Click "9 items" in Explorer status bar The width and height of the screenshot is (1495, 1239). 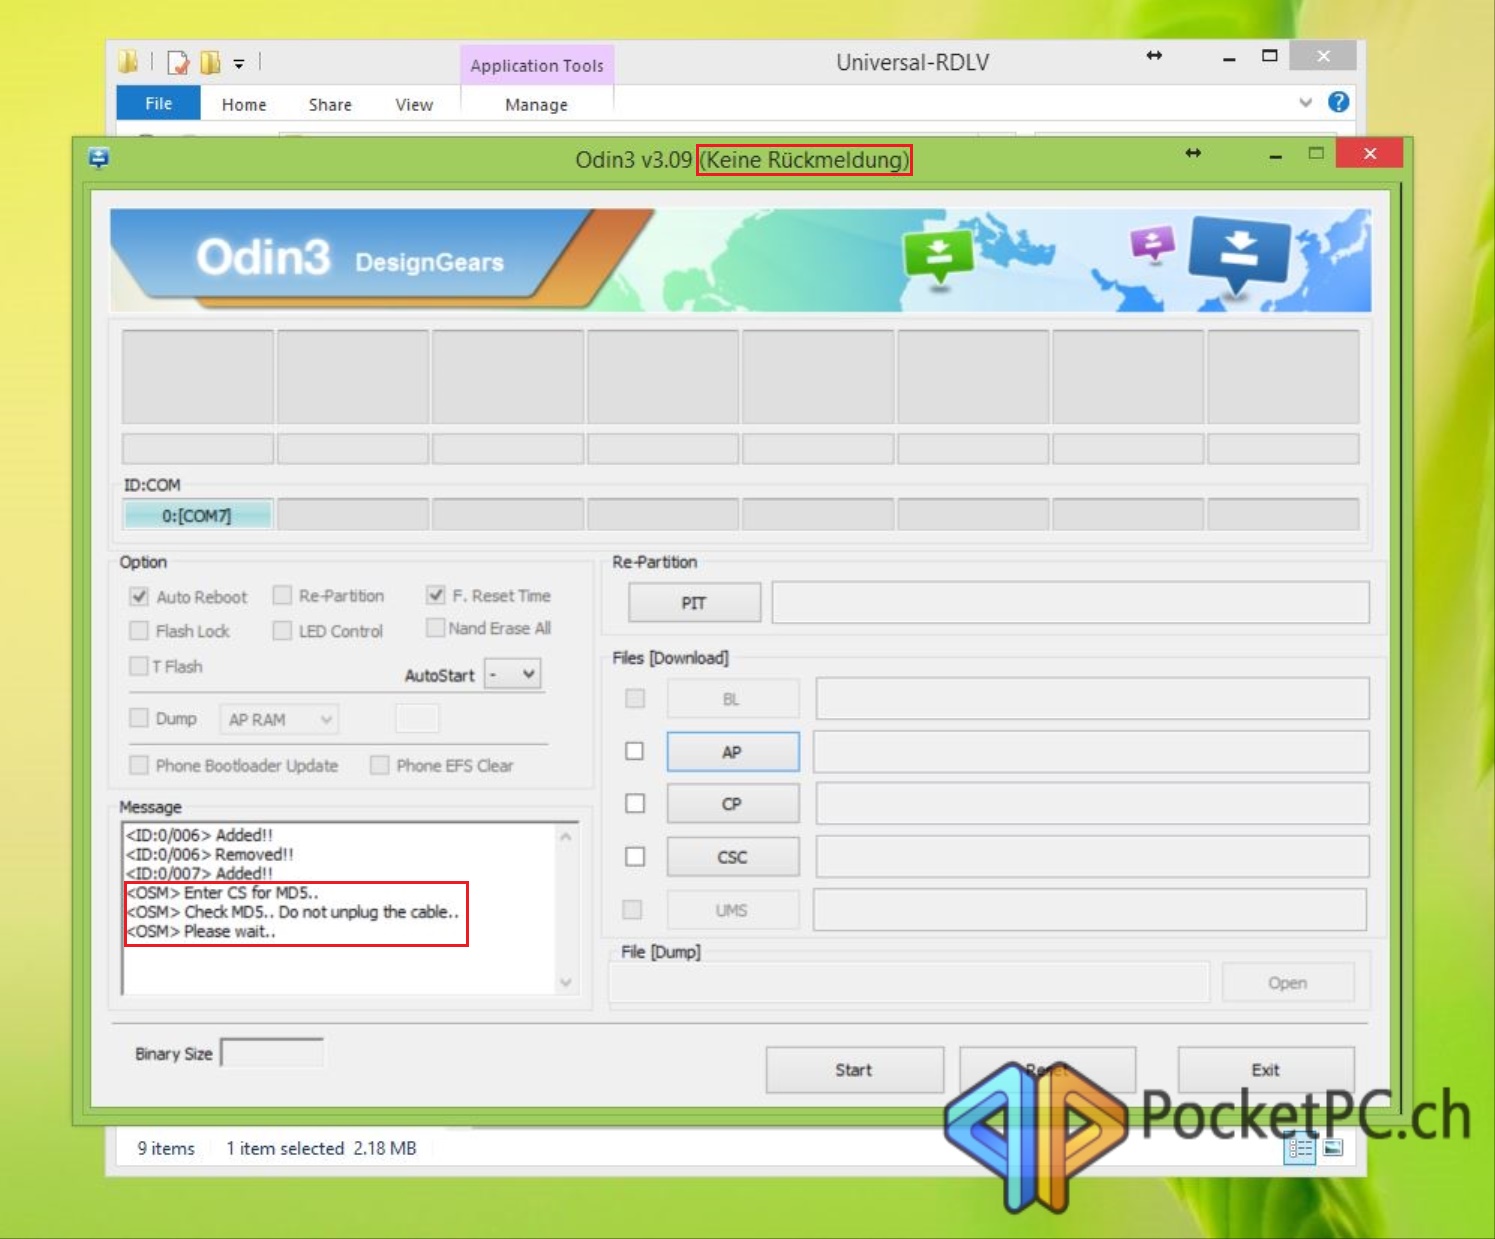(x=166, y=1148)
